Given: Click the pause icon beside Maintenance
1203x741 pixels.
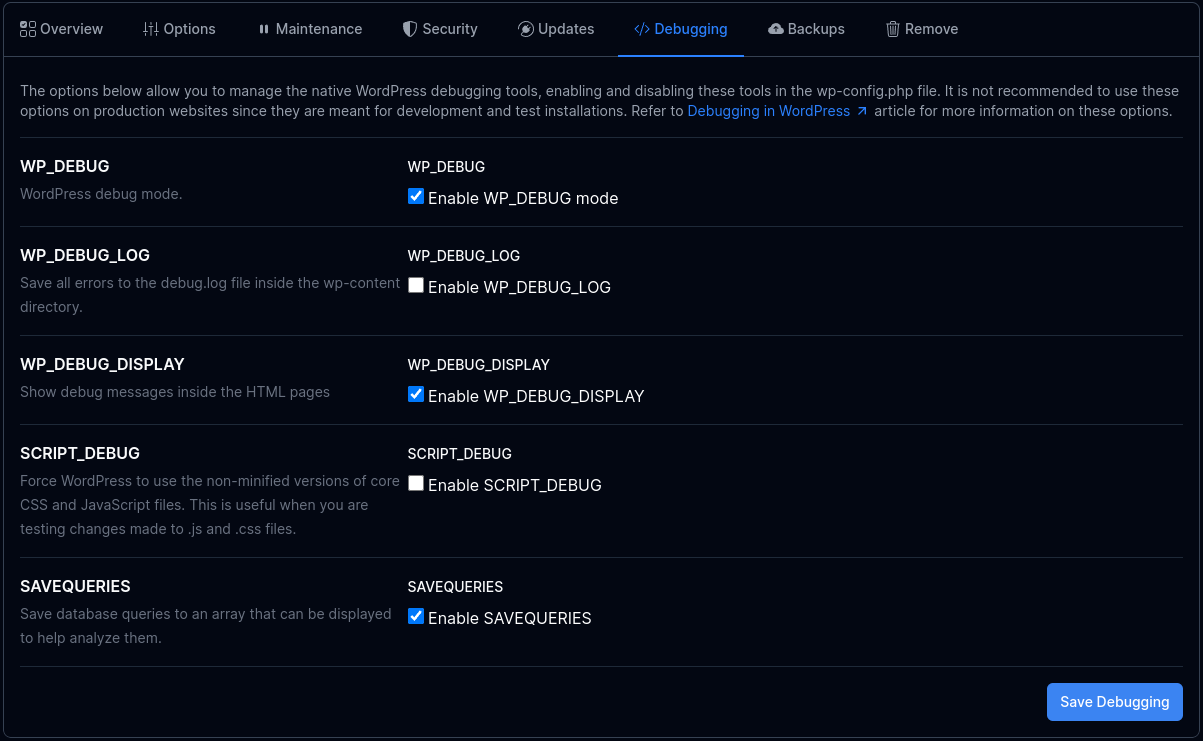Looking at the screenshot, I should (x=265, y=29).
